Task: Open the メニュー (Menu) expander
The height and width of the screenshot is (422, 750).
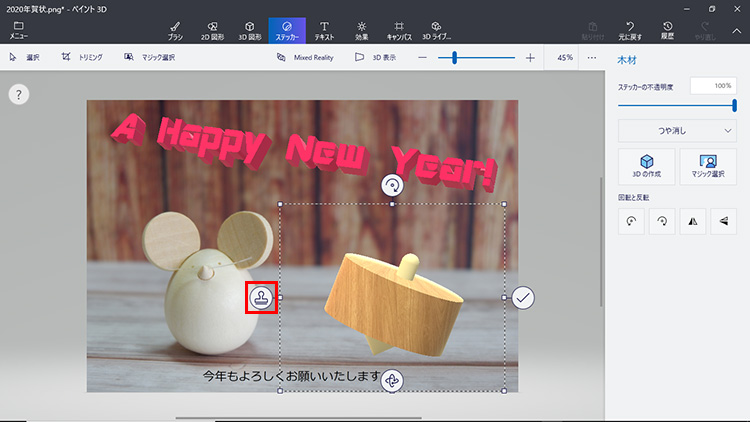Action: pyautogui.click(x=18, y=29)
